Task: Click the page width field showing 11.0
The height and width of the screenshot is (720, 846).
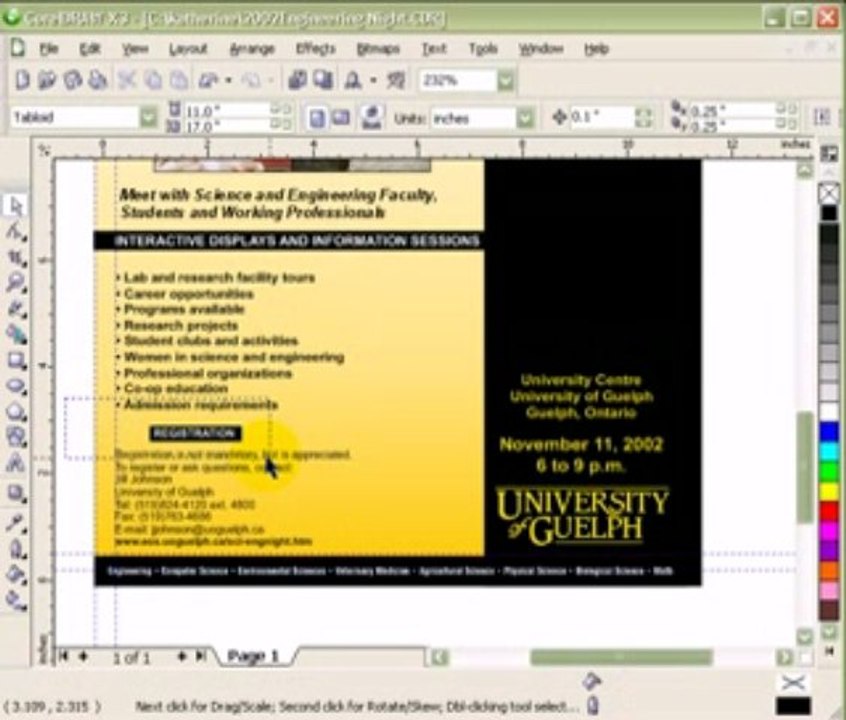Action: click(x=228, y=111)
